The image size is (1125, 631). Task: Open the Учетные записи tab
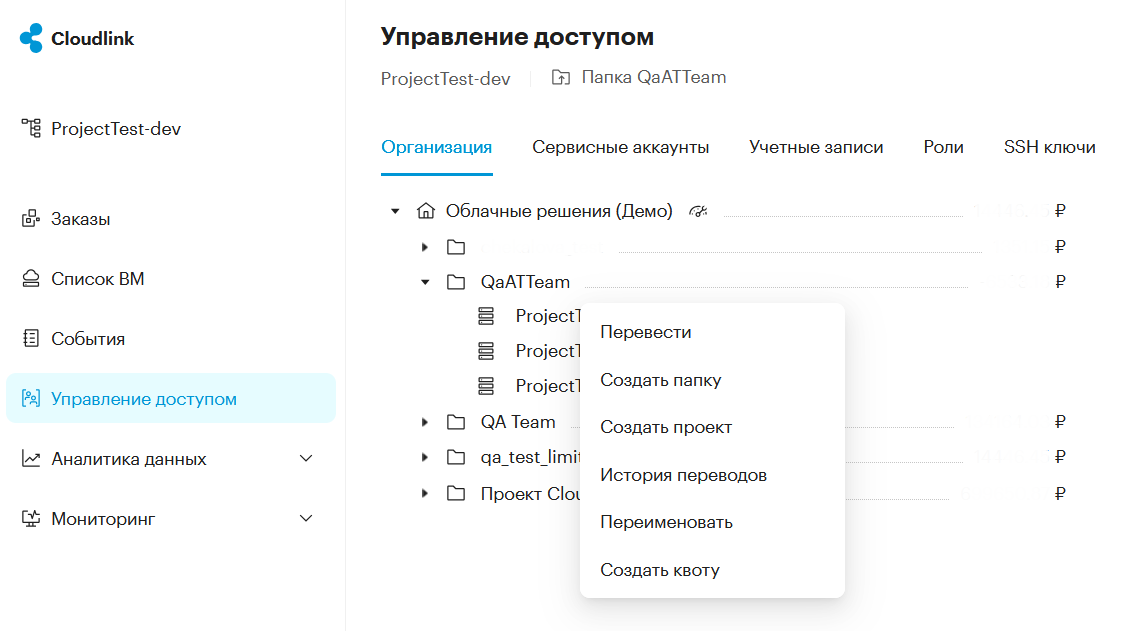[x=816, y=147]
